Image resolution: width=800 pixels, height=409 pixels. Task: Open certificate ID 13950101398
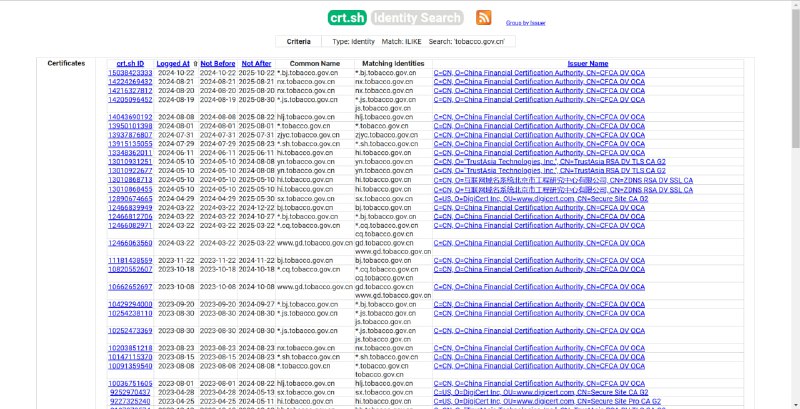[x=130, y=125]
